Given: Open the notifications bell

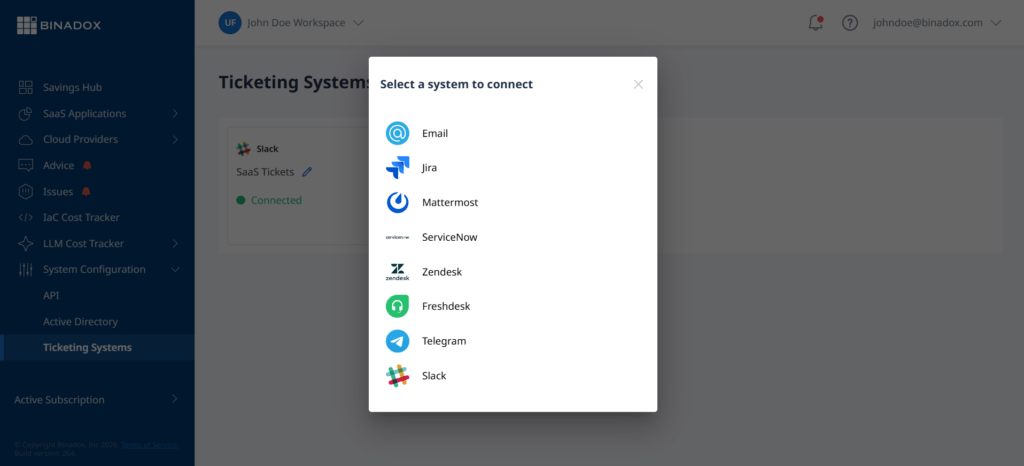Looking at the screenshot, I should [x=815, y=23].
